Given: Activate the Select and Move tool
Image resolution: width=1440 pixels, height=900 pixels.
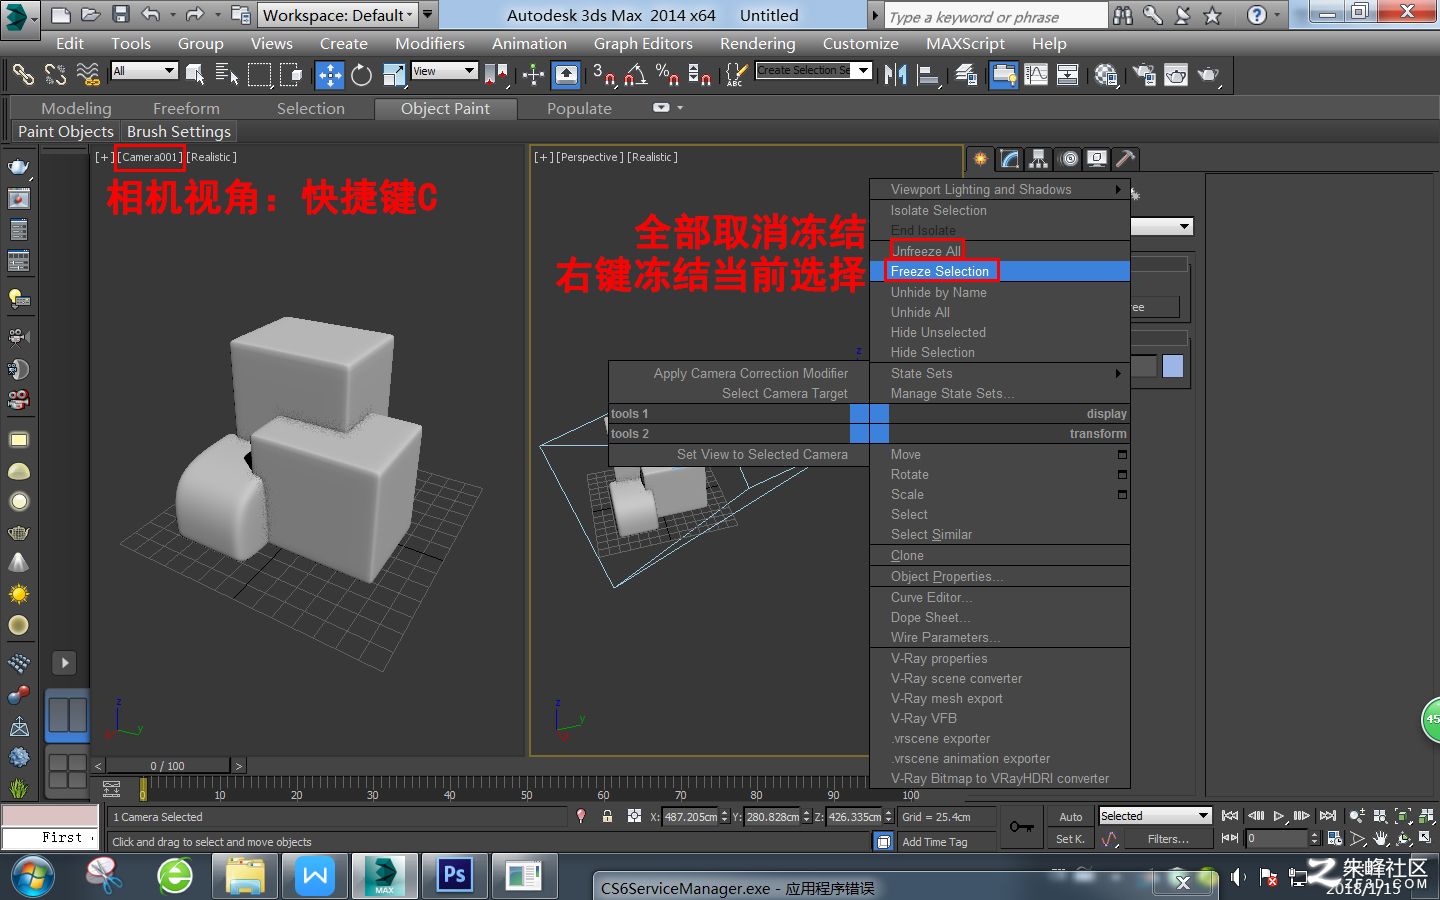Looking at the screenshot, I should pyautogui.click(x=329, y=75).
